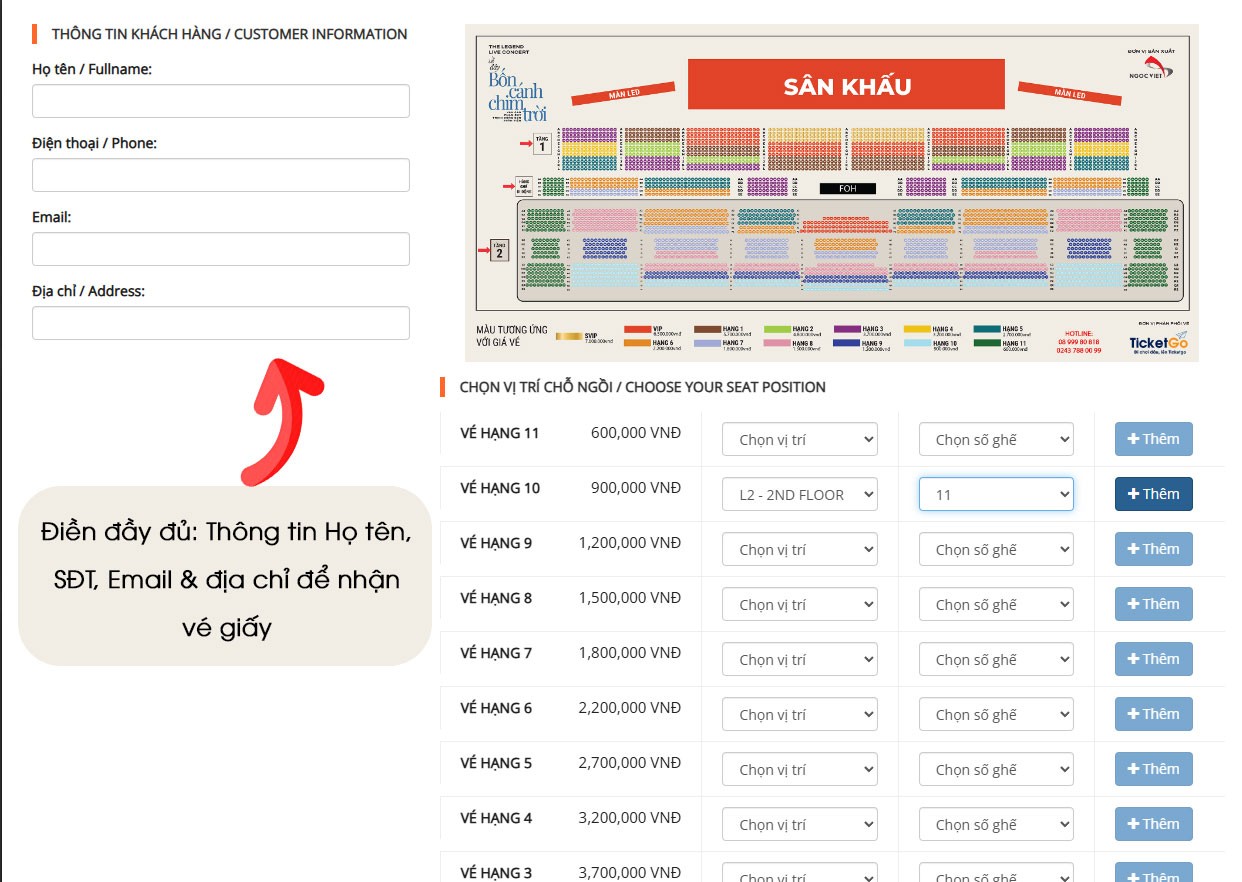Click the FOH box on seating chart

tap(847, 188)
